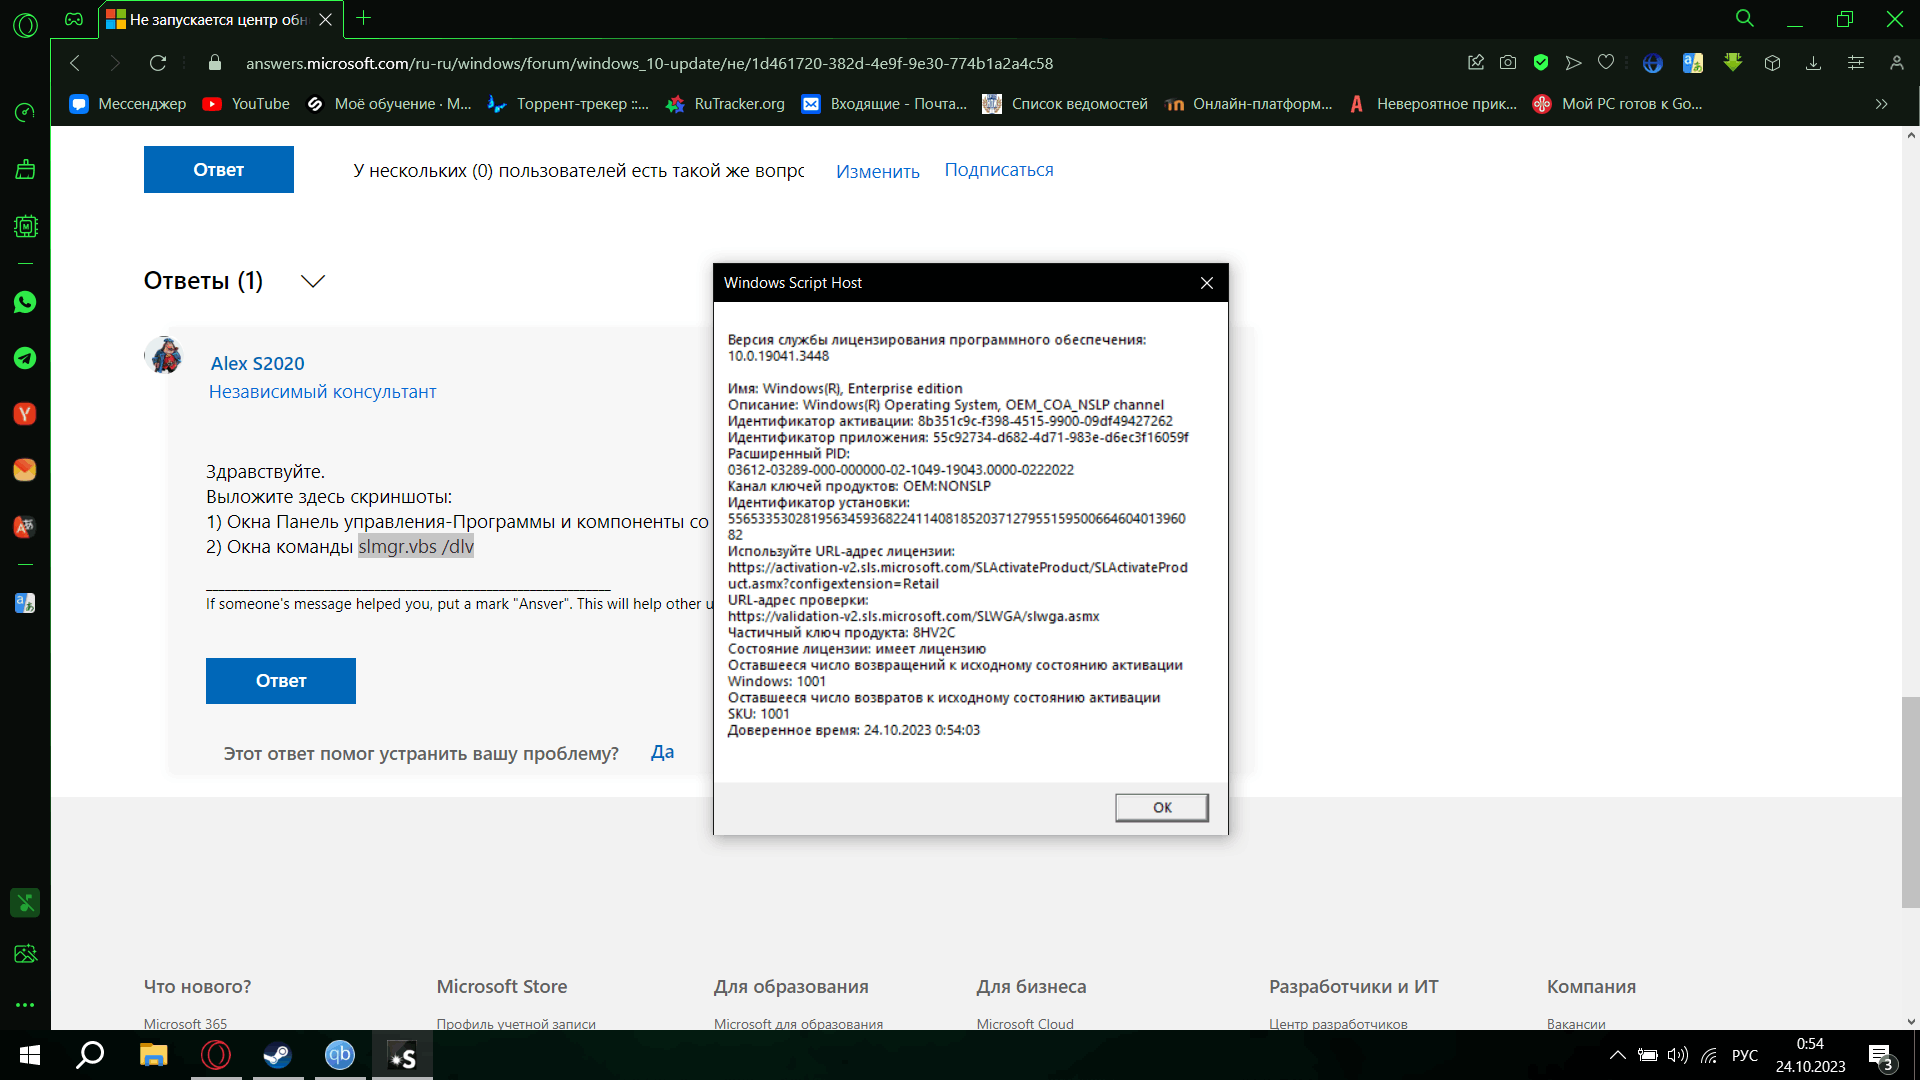Open the translator icon in sidebar
Image resolution: width=1920 pixels, height=1080 pixels.
pos(25,603)
